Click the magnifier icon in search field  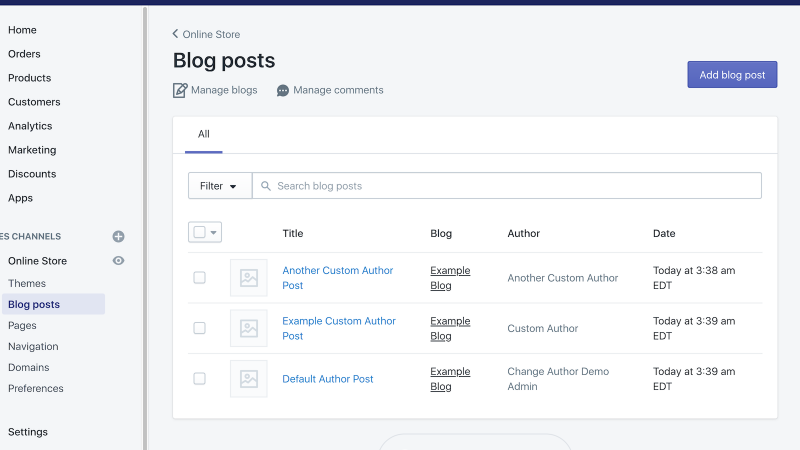(266, 186)
